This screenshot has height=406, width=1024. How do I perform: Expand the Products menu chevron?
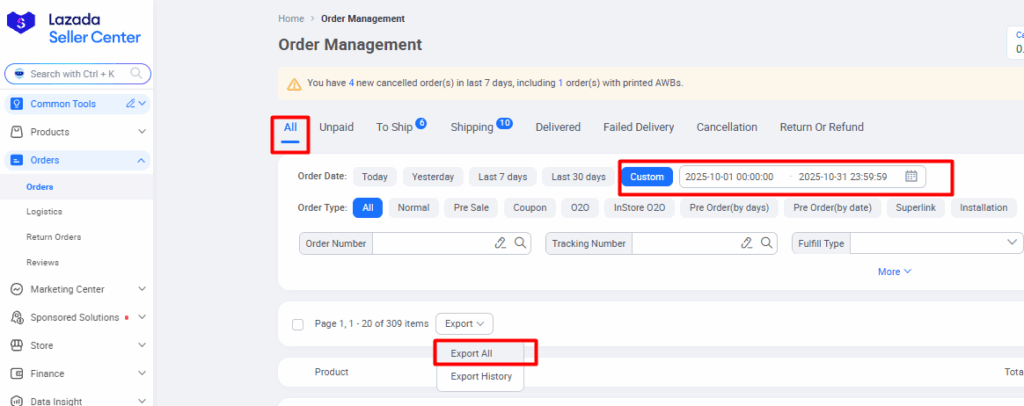[142, 132]
